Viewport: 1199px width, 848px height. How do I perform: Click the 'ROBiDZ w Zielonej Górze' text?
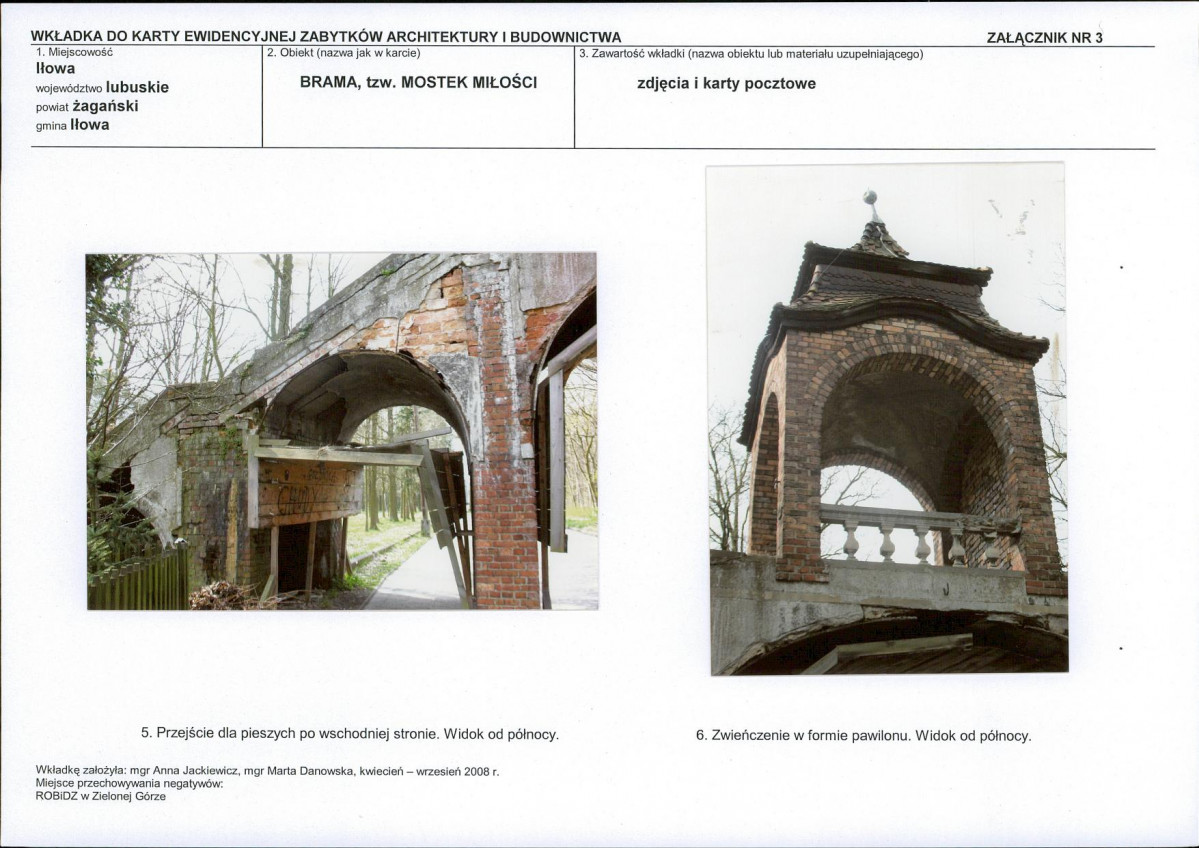[x=100, y=796]
